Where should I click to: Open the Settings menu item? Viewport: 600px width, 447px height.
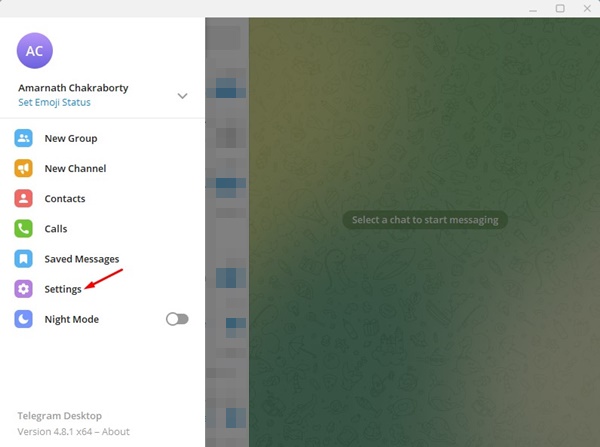[x=102, y=289]
